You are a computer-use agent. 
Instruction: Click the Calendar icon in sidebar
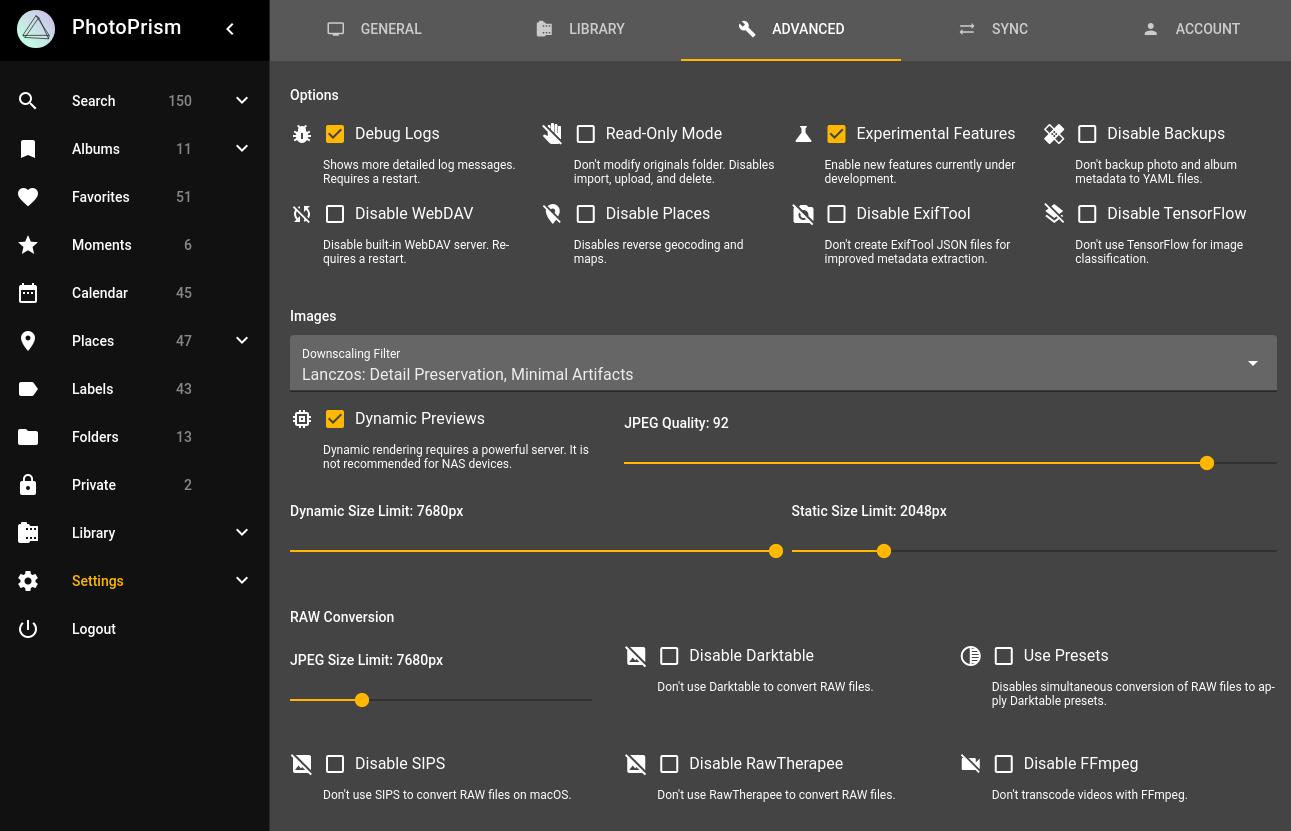tap(28, 293)
